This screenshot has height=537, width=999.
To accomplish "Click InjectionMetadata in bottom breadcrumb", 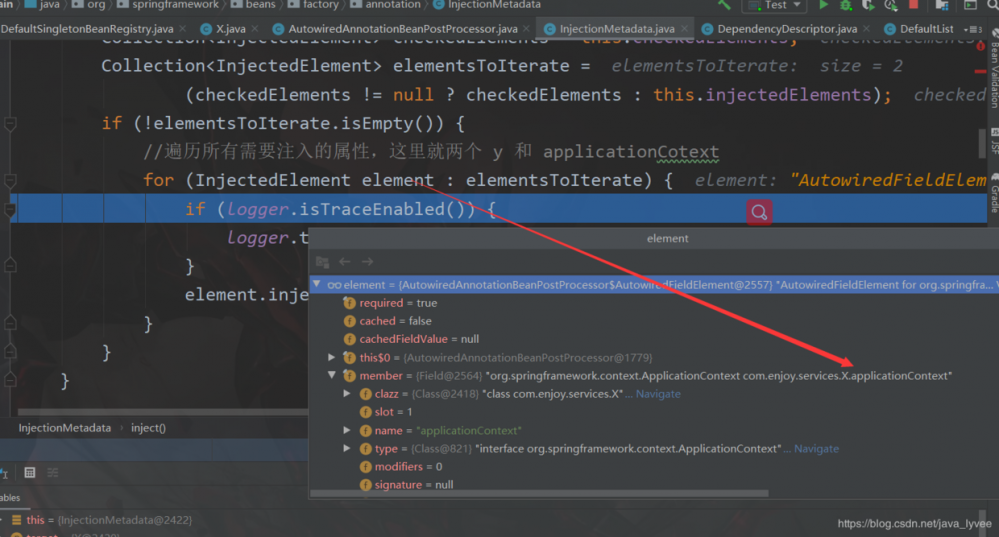I will 64,428.
